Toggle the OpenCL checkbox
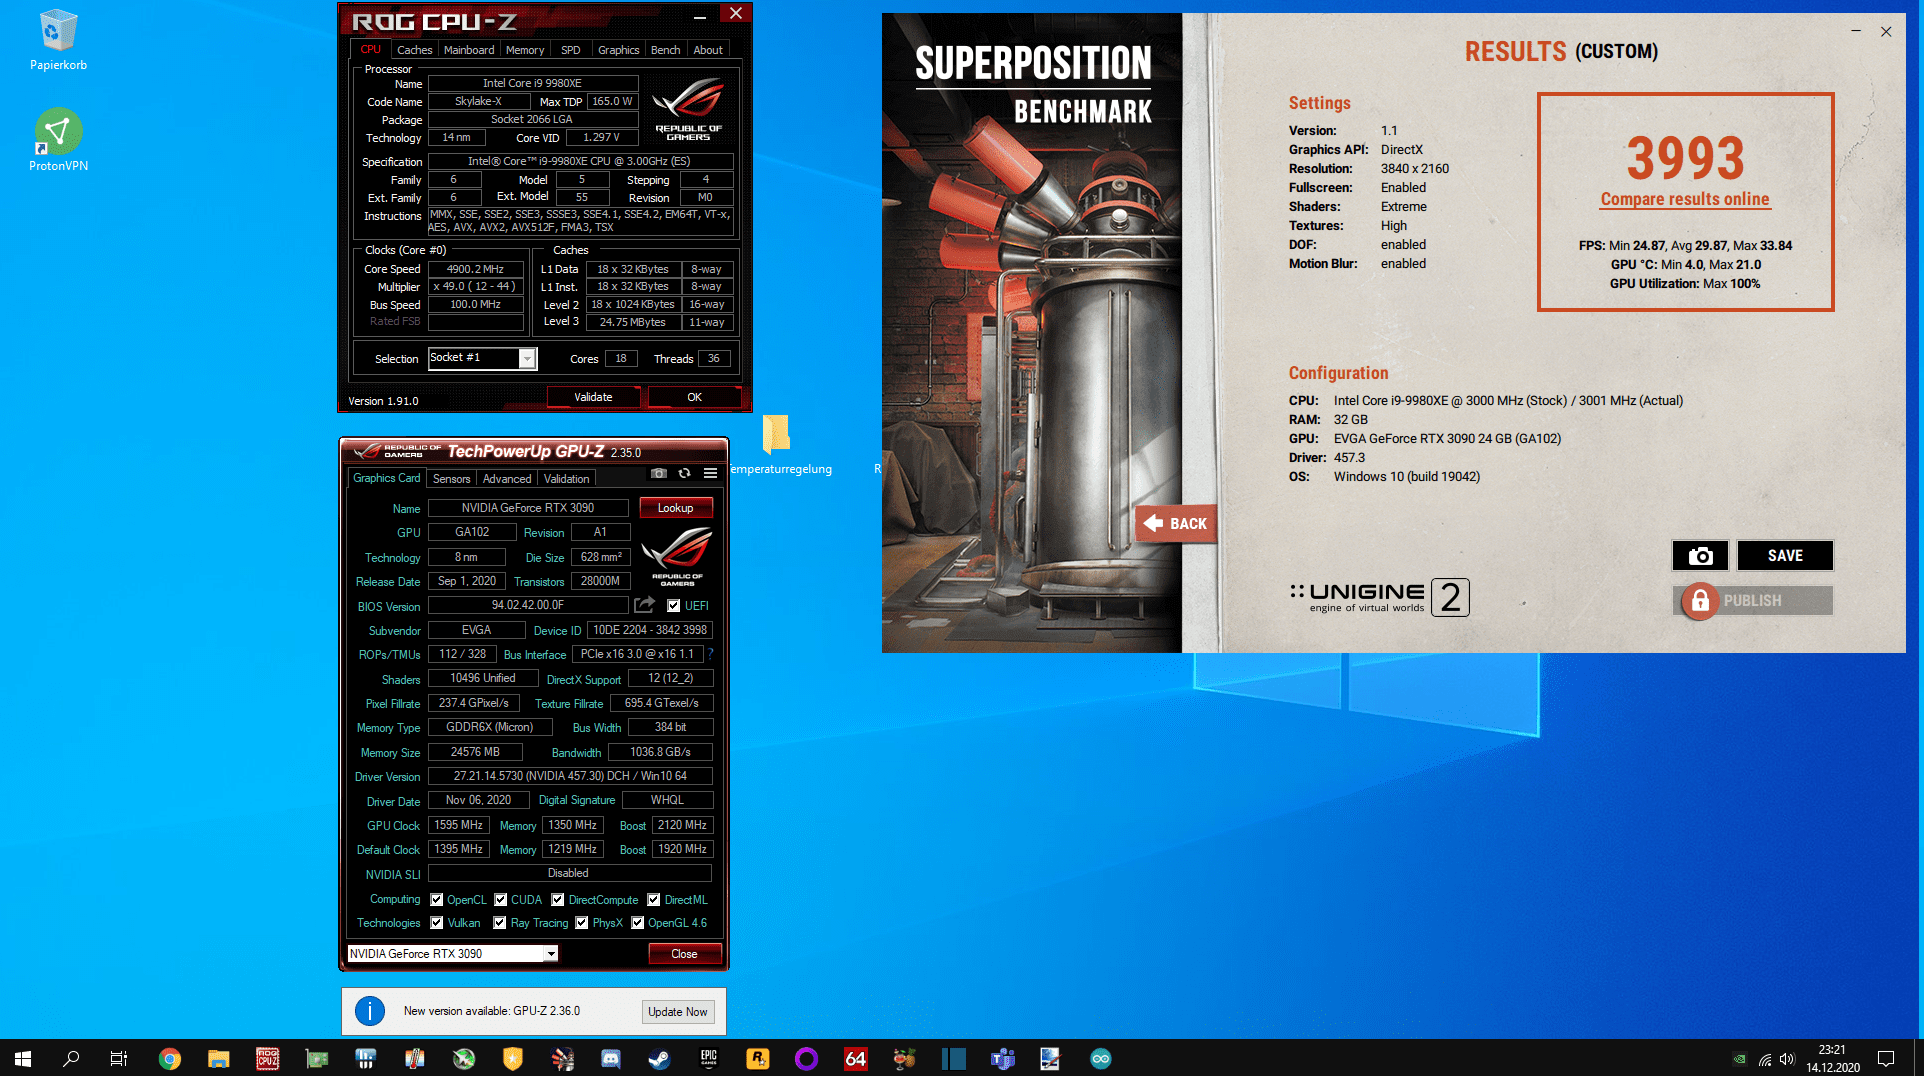Image resolution: width=1924 pixels, height=1076 pixels. (437, 900)
